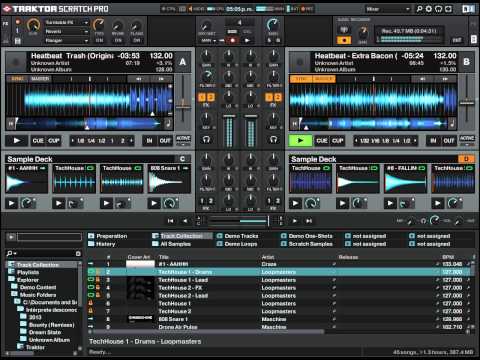Toggle SYNC on Deck B

click(301, 79)
